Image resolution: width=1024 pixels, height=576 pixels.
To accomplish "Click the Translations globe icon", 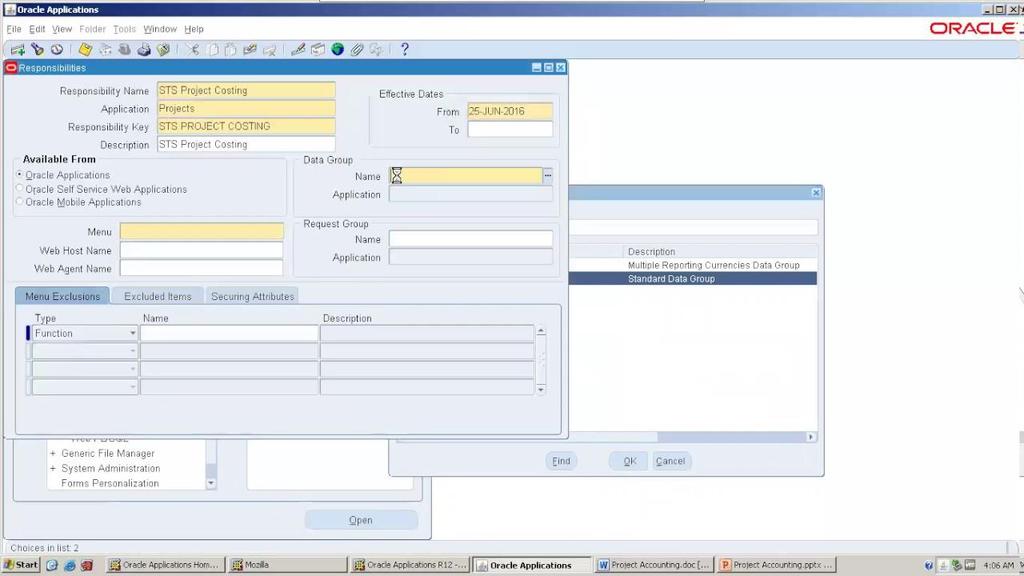I will pyautogui.click(x=338, y=50).
